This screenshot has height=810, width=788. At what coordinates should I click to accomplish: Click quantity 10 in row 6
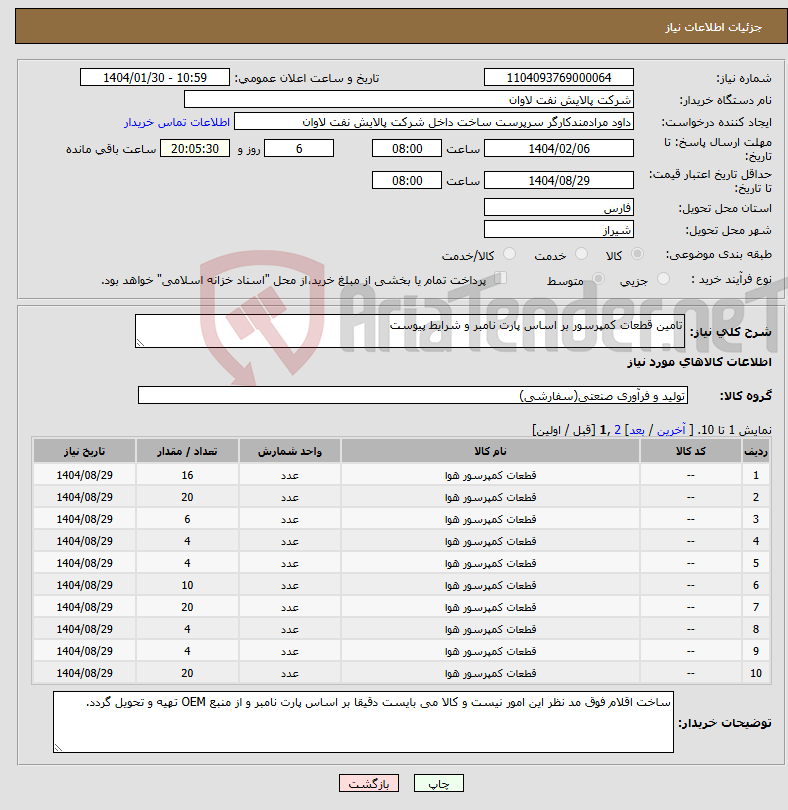pos(187,585)
